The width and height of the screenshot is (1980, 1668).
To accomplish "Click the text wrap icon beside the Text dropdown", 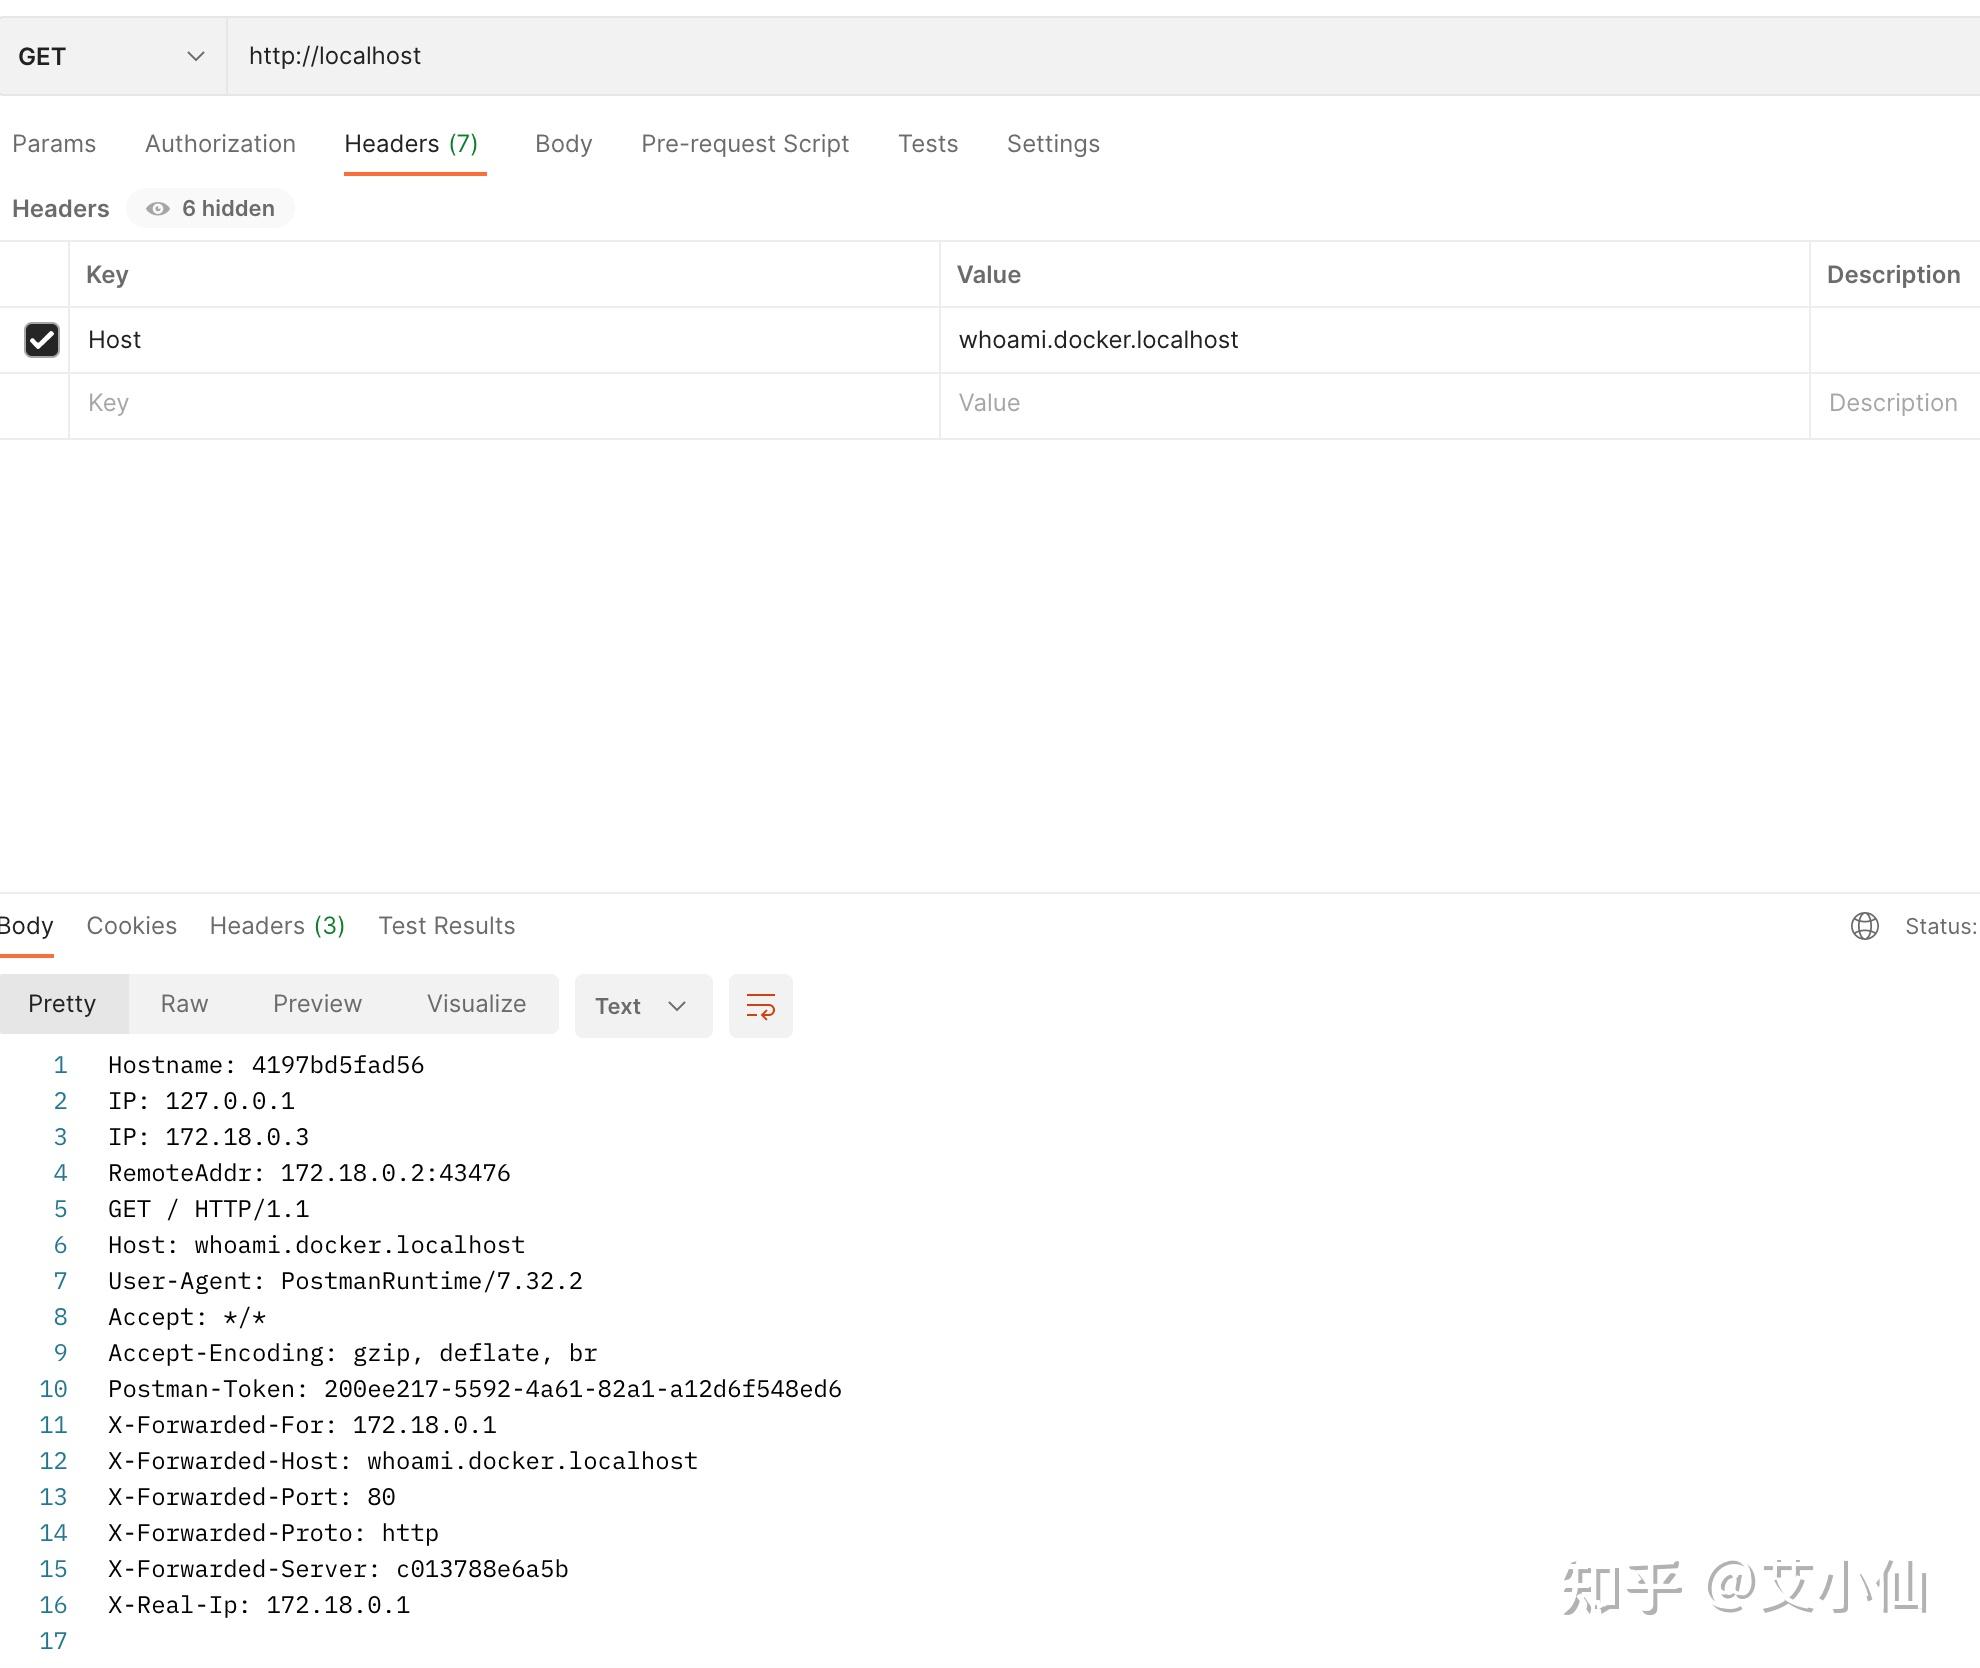I will point(760,1006).
